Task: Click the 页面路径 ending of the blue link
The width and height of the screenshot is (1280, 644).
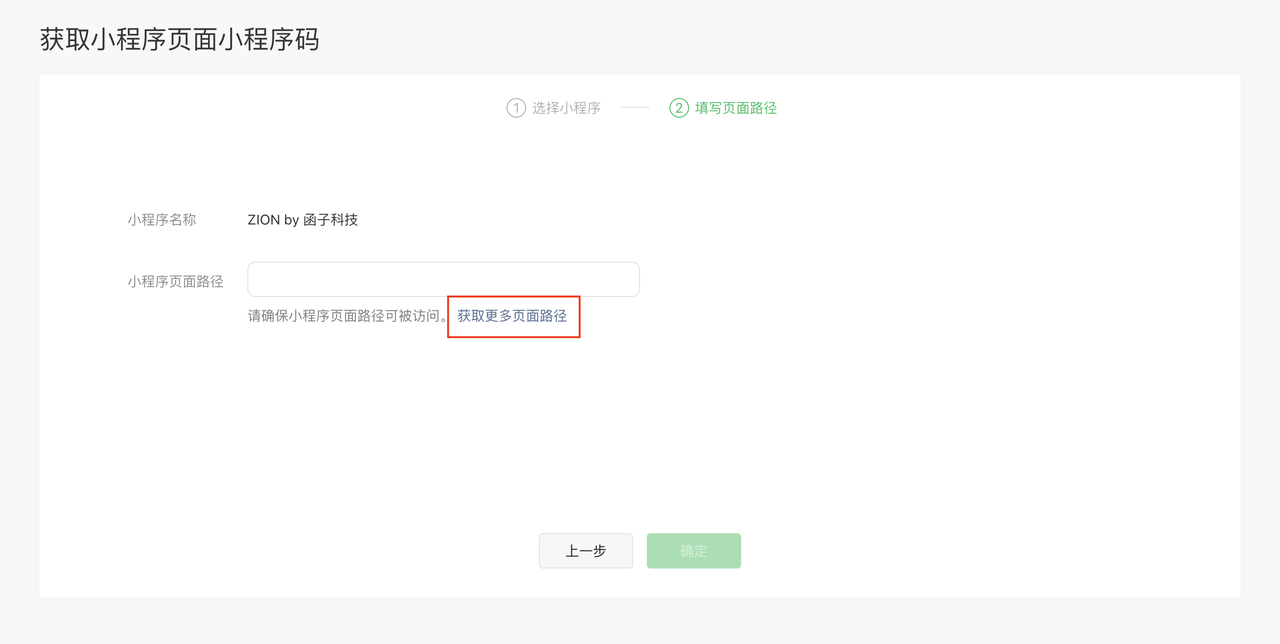Action: click(540, 316)
